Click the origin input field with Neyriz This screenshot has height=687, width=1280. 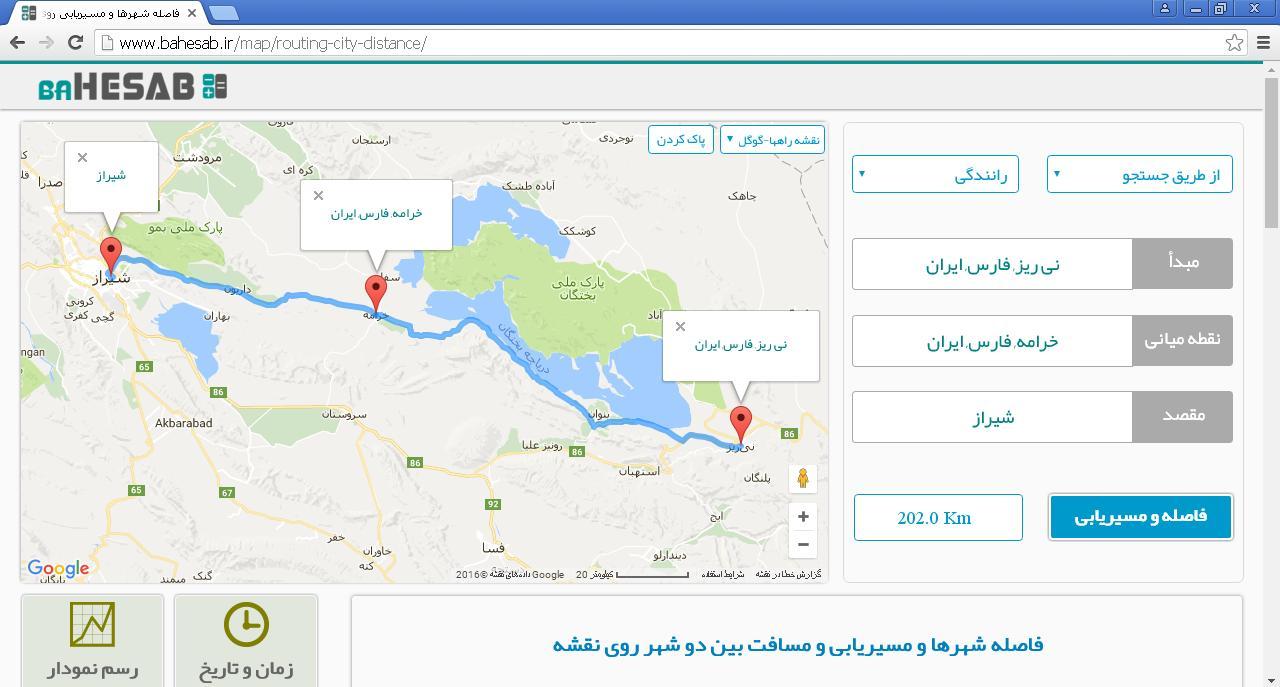coord(992,265)
